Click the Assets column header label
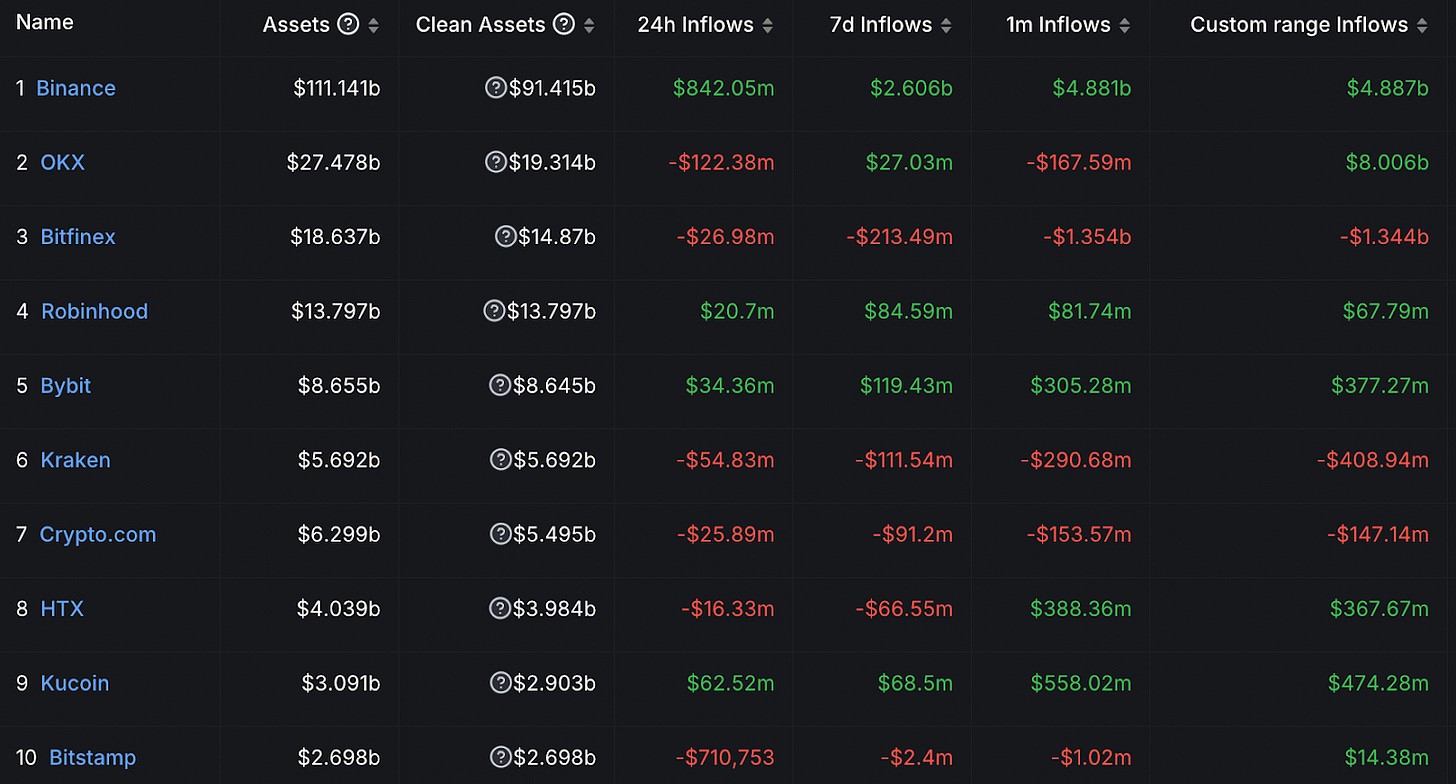 pos(296,25)
